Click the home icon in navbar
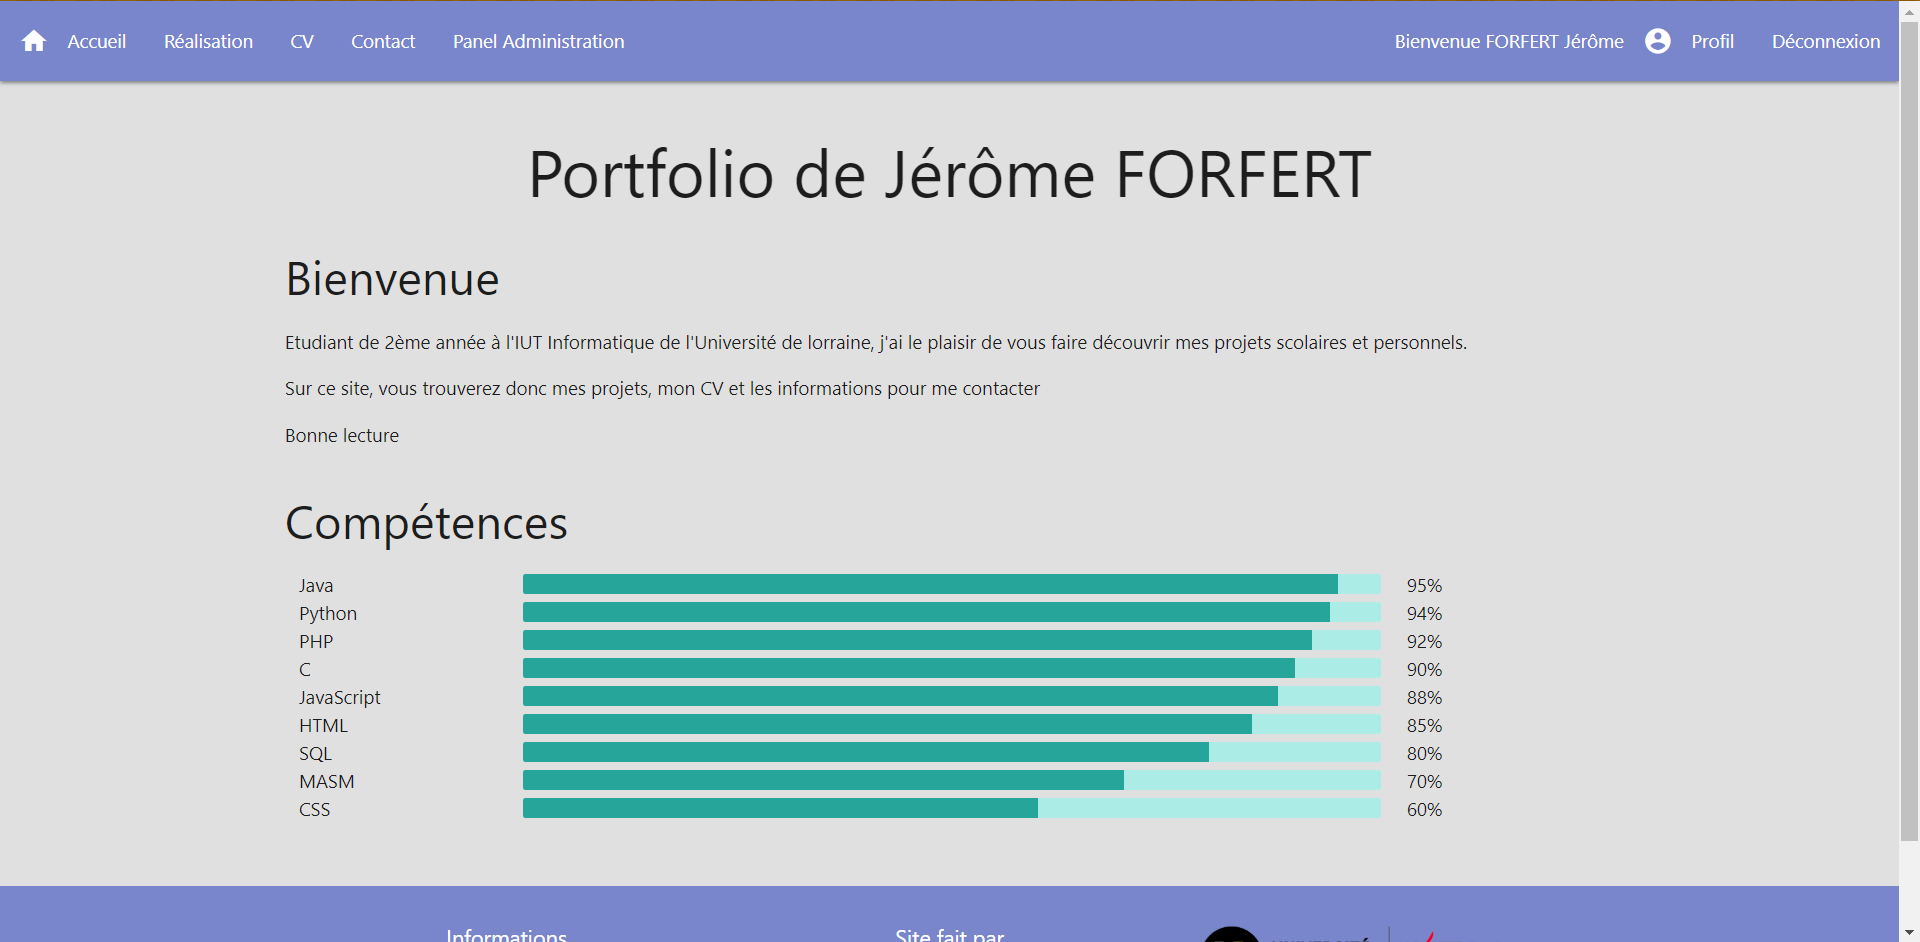The image size is (1920, 942). (x=34, y=41)
